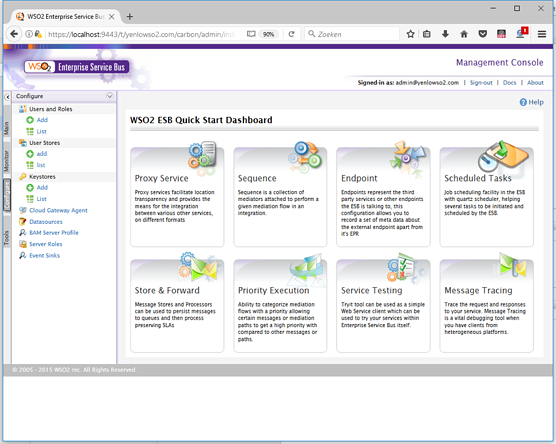
Task: Open the browser hamburger menu
Action: (542, 34)
